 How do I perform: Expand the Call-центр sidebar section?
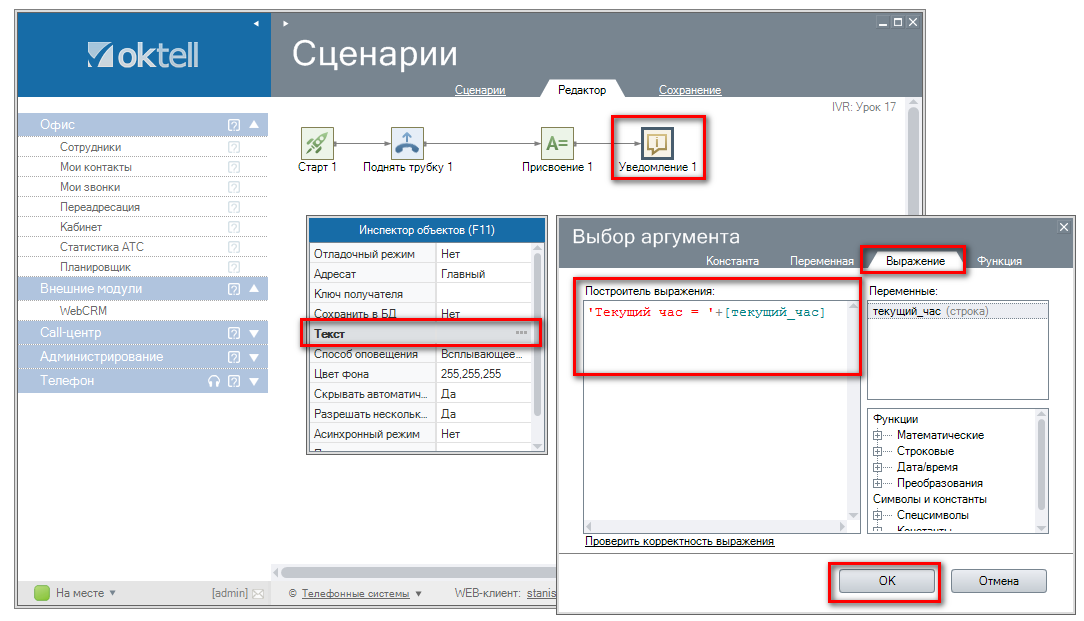254,333
